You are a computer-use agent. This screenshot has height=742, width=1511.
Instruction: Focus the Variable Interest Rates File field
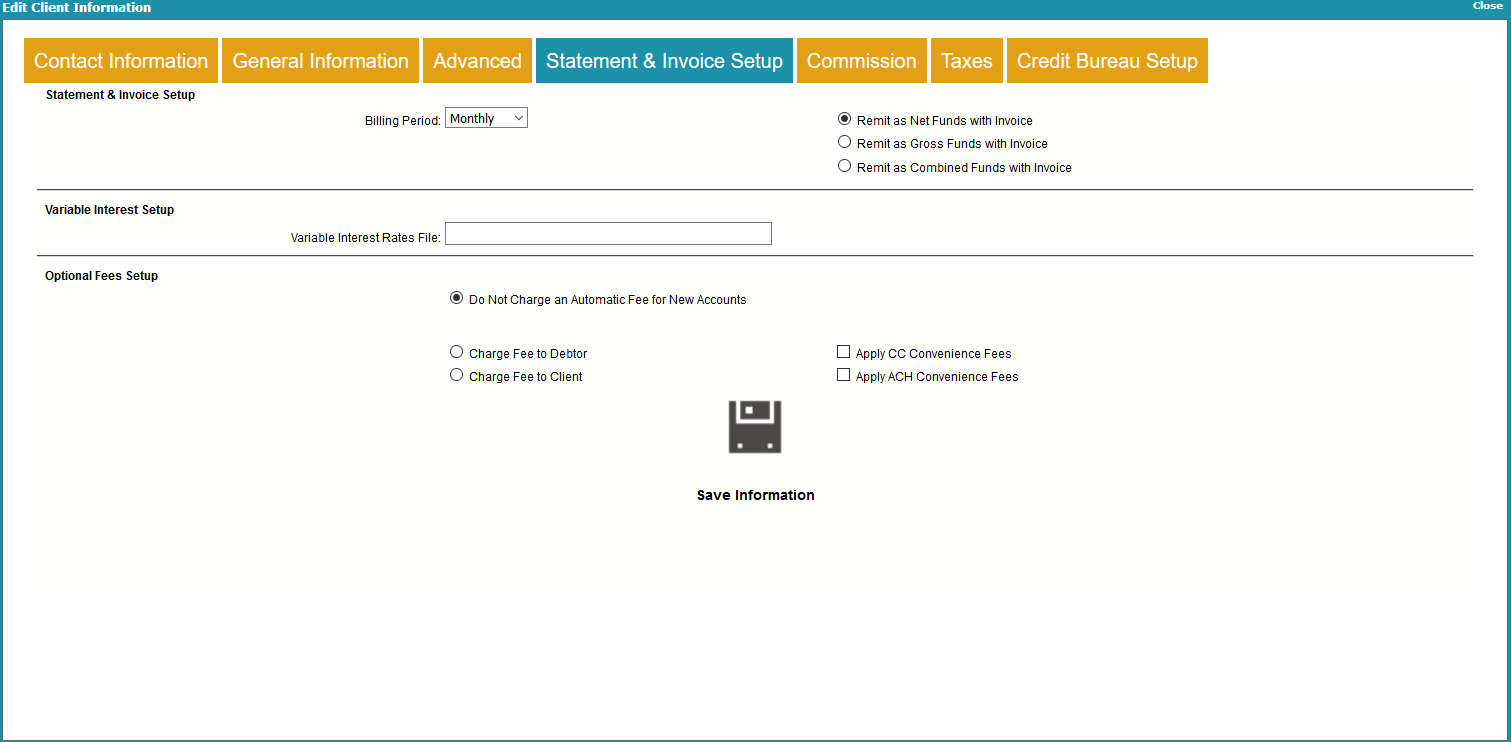point(608,233)
